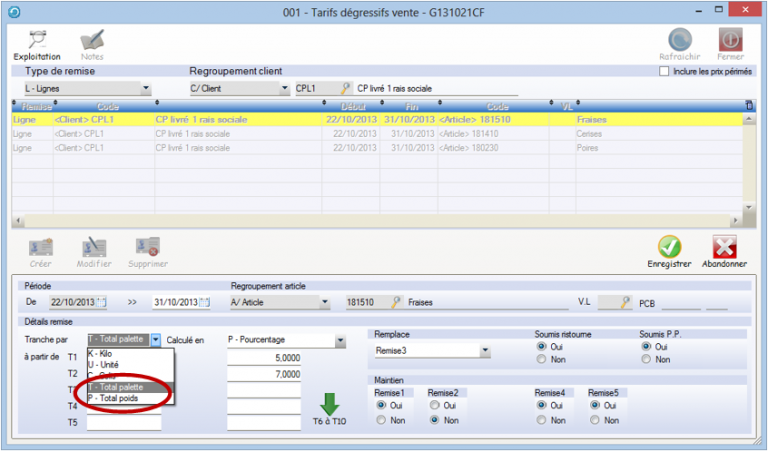Select Non under Soumis ristourne
Screen dimensions: 768x452
(542, 359)
